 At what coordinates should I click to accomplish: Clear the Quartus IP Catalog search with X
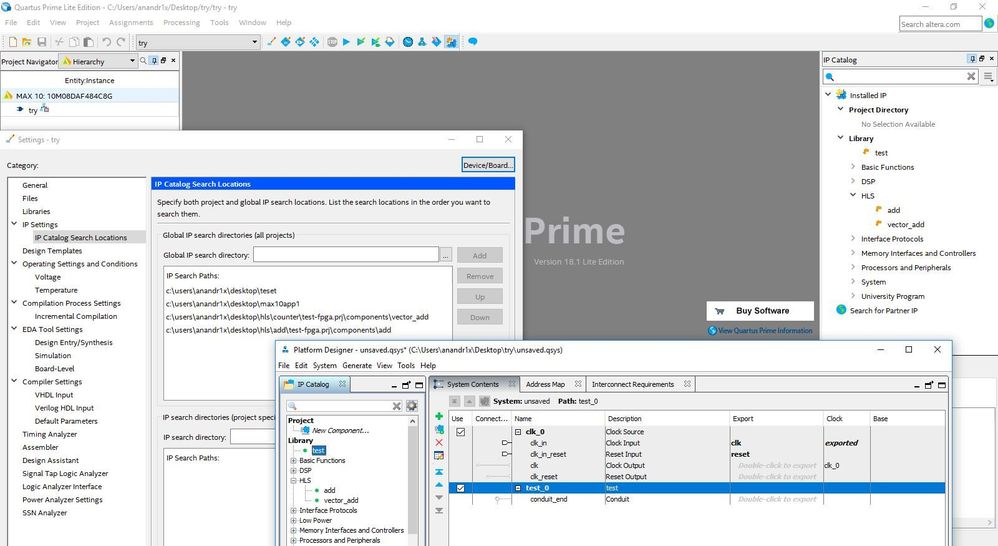point(971,76)
